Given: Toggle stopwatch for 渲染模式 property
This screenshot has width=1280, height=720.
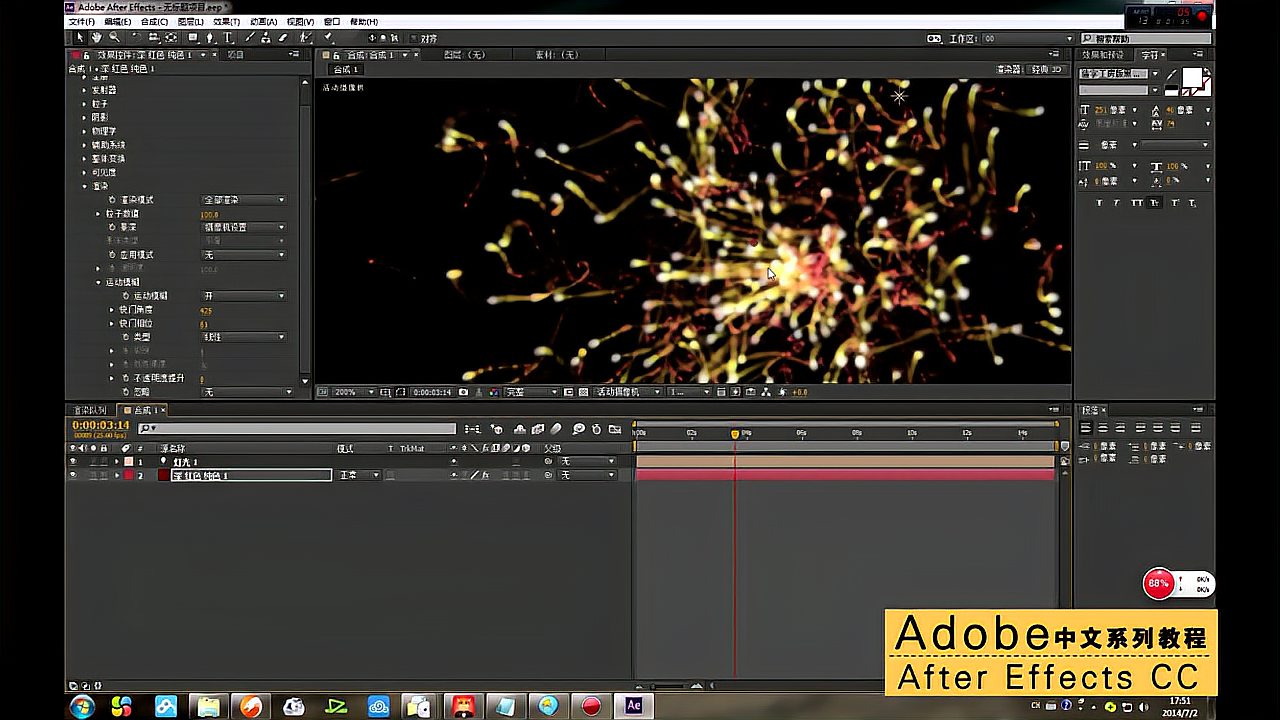Looking at the screenshot, I should click(112, 200).
